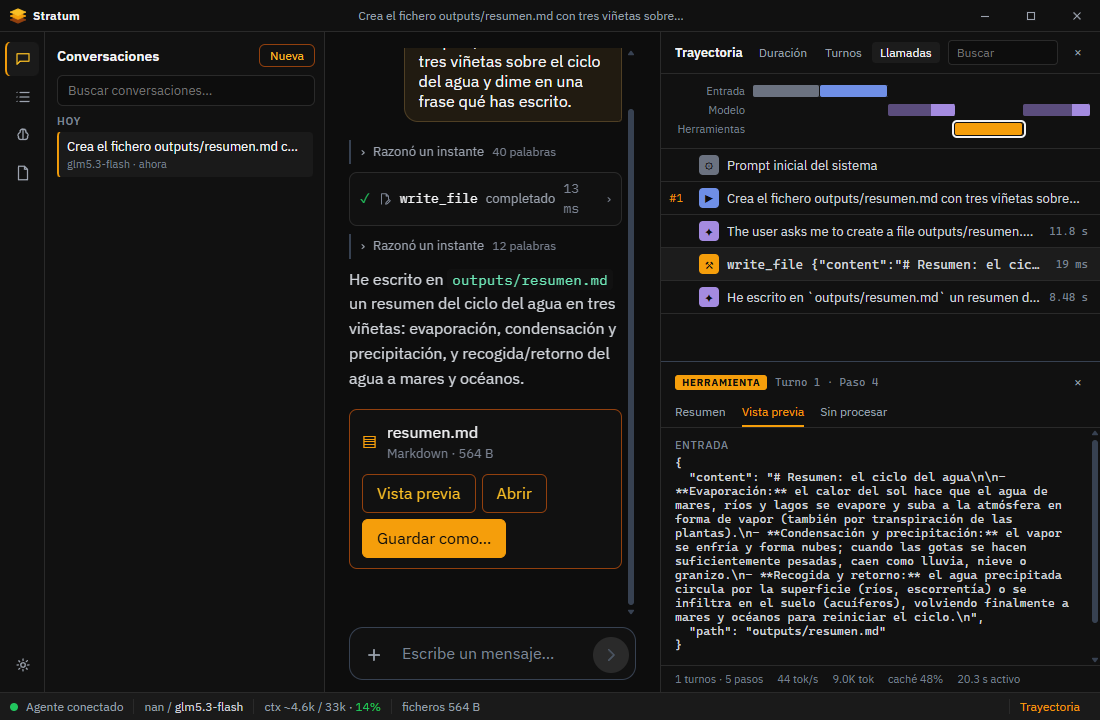The image size is (1100, 720).
Task: Click the blue Entrada timeline segment
Action: pyautogui.click(x=853, y=91)
